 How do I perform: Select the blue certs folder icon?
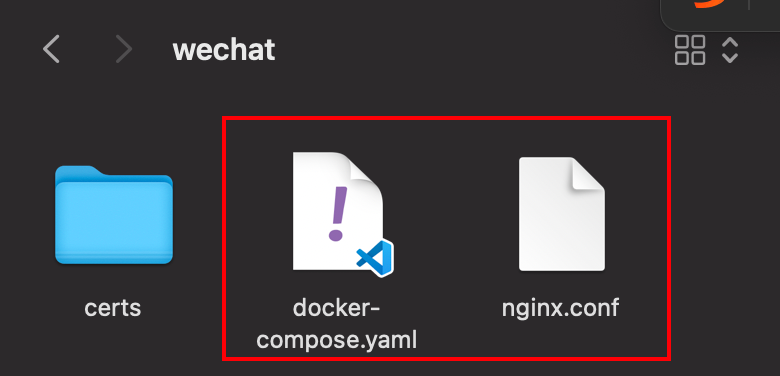113,214
